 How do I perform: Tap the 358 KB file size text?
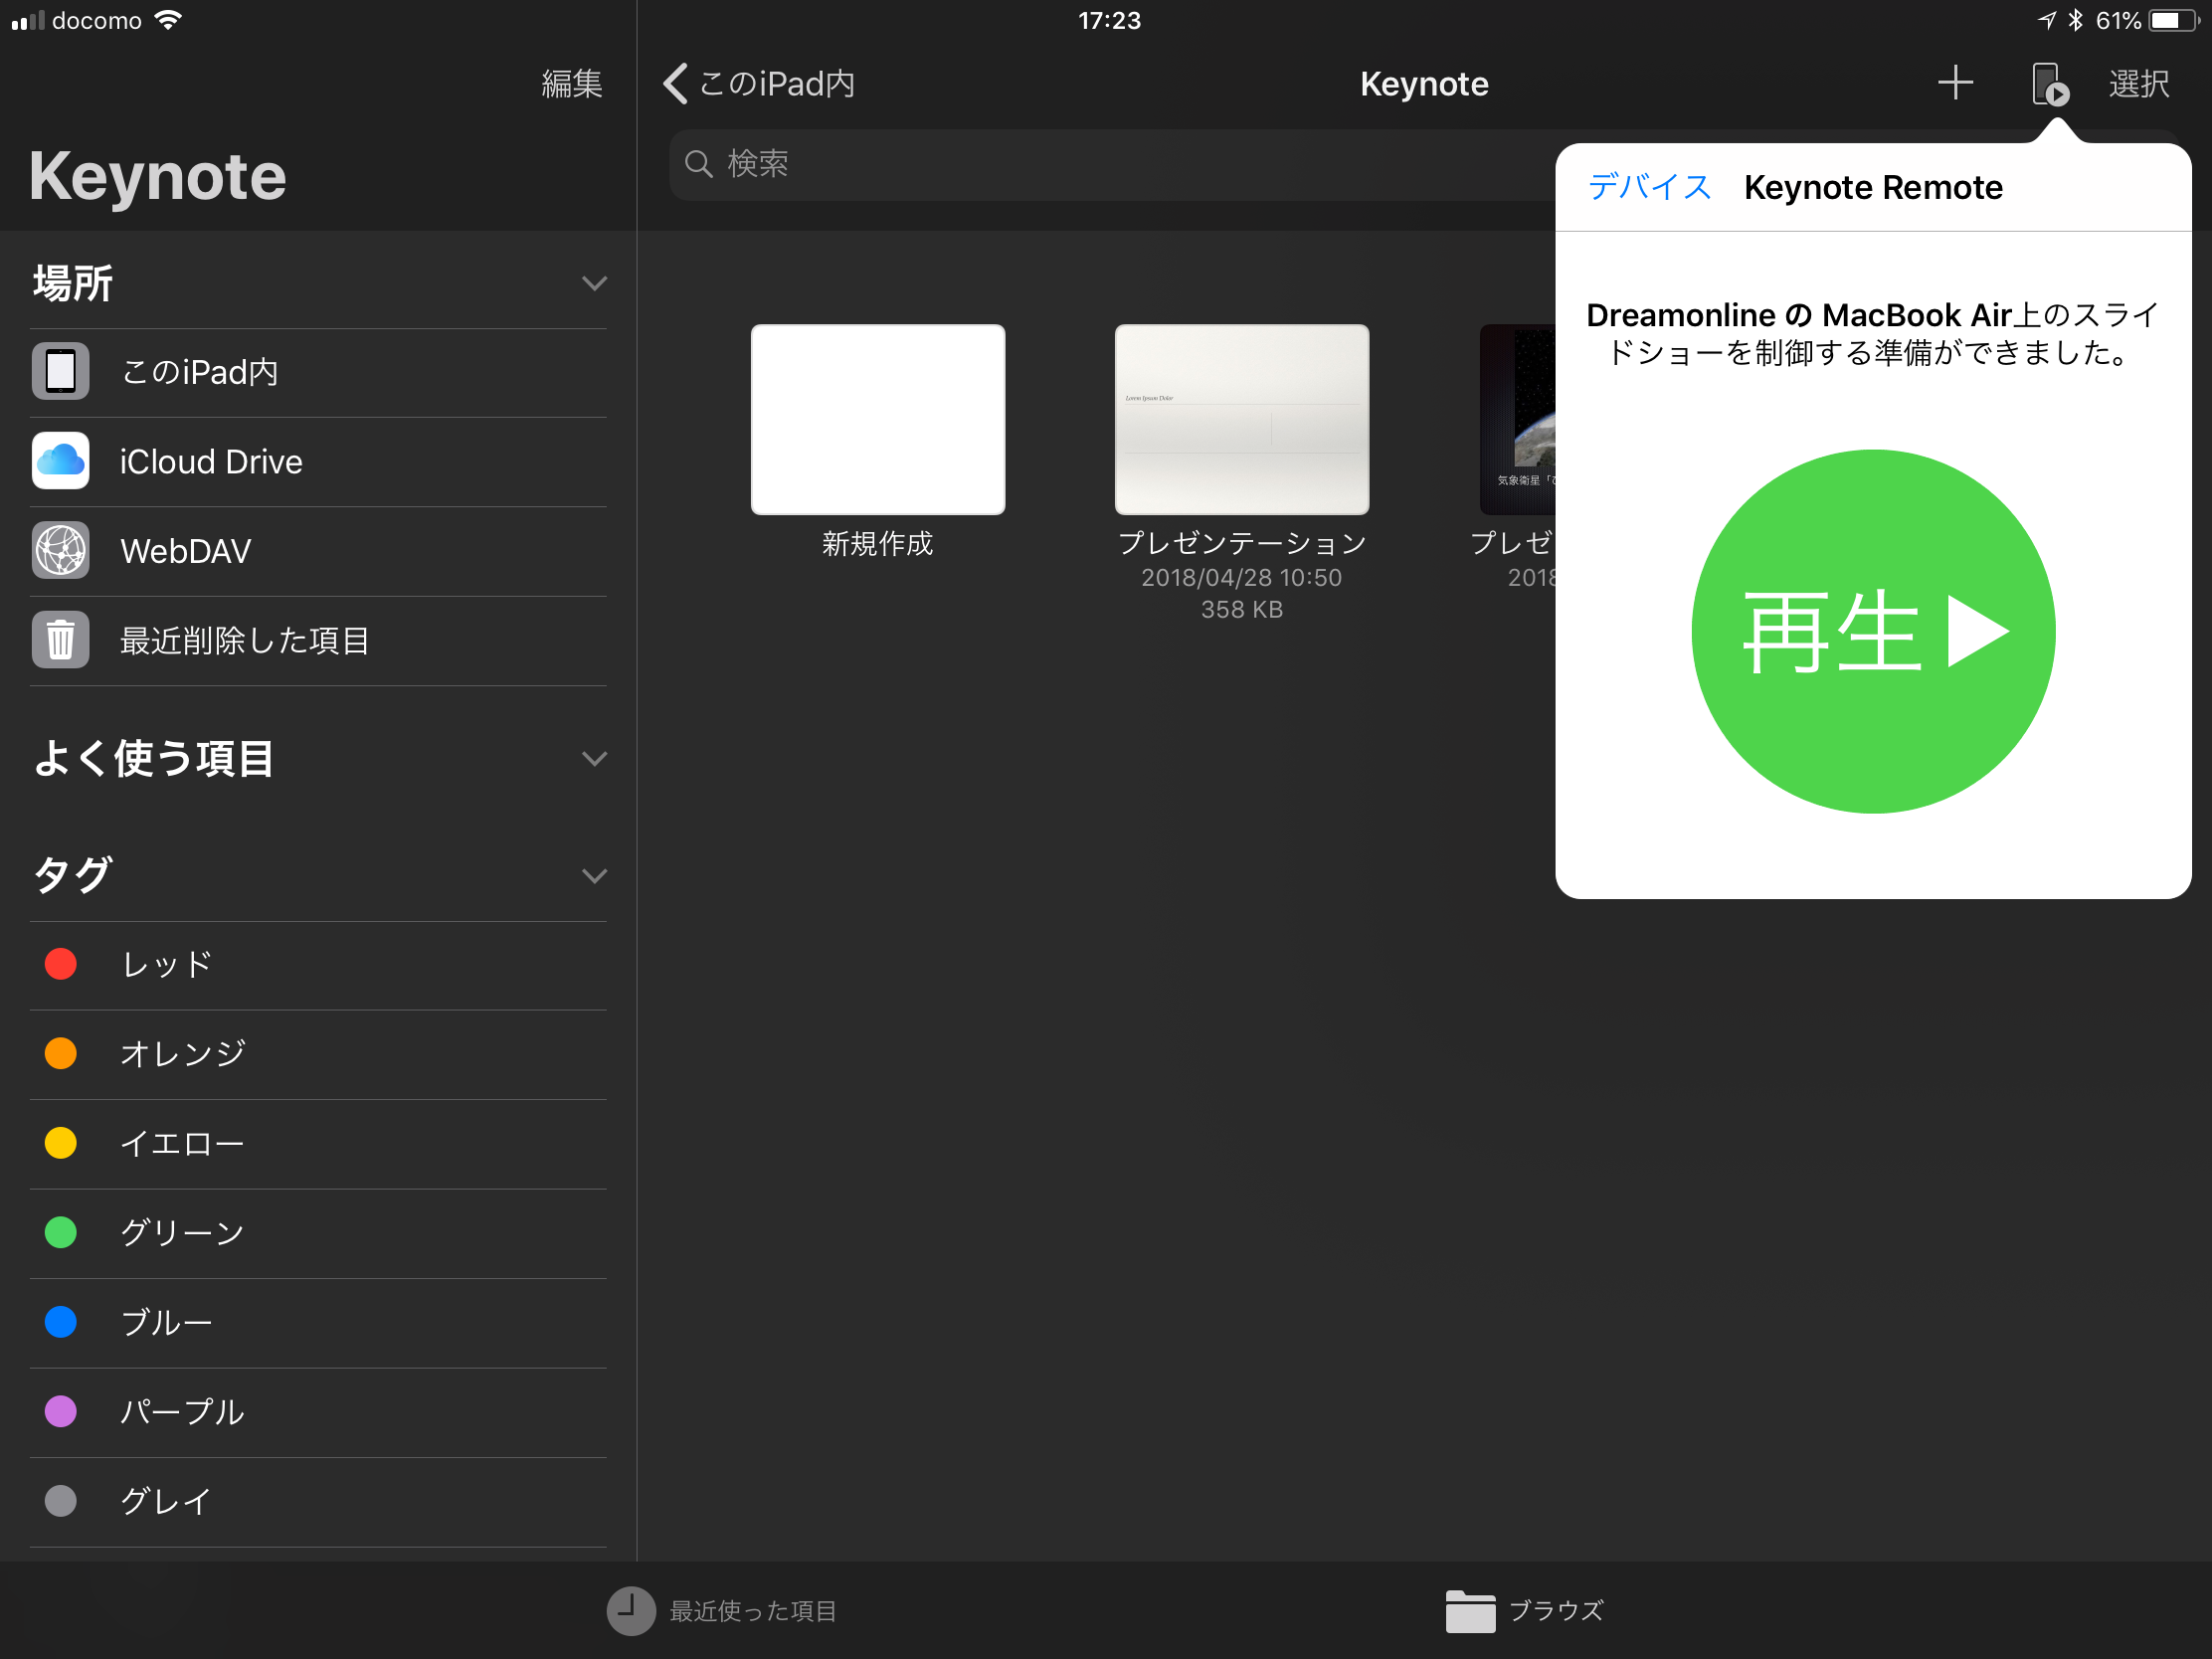(x=1242, y=610)
